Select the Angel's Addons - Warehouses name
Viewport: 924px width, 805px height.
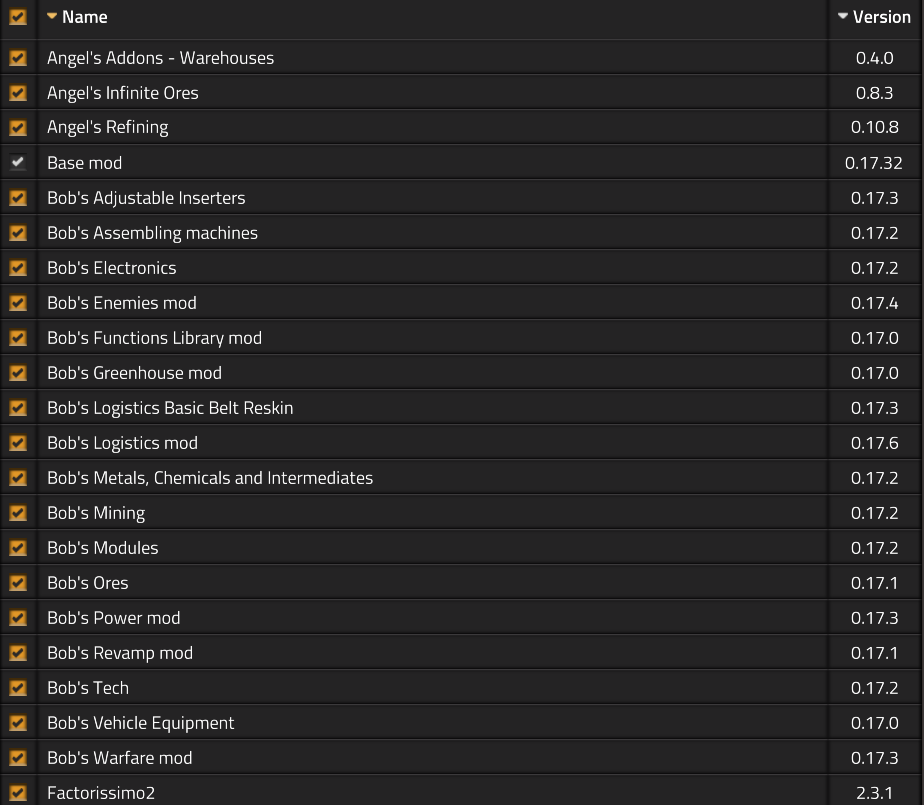[160, 58]
